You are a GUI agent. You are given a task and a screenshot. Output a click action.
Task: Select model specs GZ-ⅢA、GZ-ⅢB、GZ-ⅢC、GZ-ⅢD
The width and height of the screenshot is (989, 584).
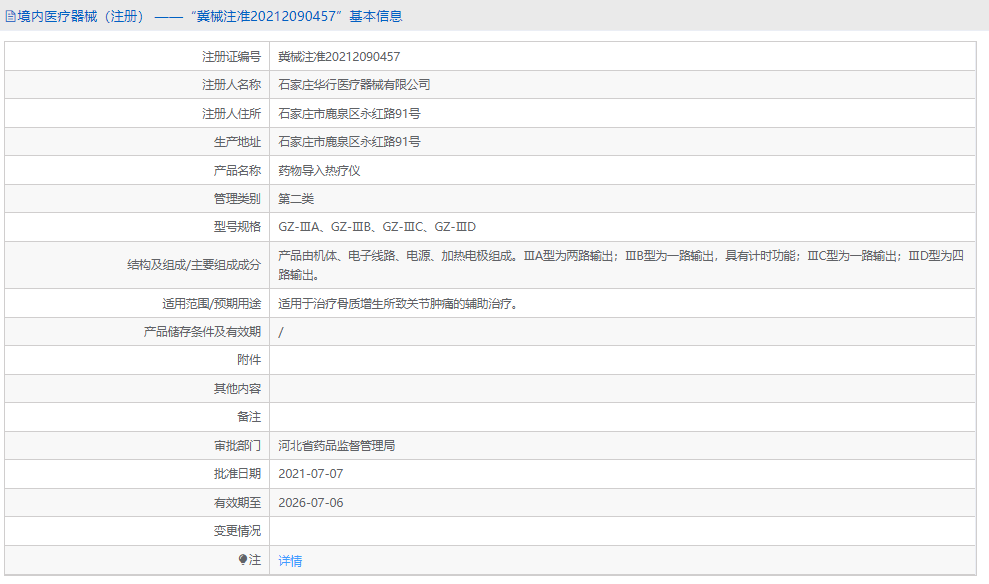pyautogui.click(x=377, y=227)
